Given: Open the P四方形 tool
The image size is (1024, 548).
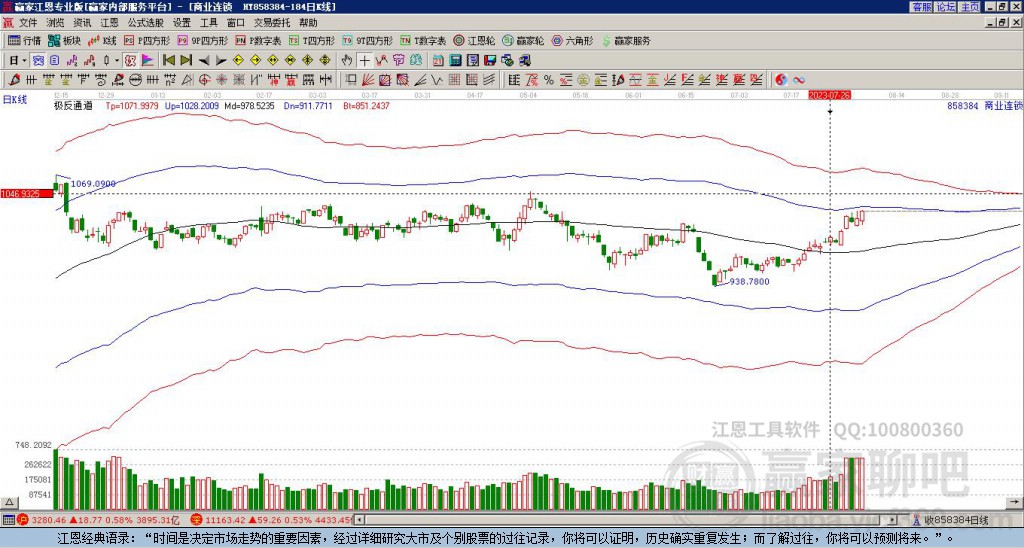Looking at the screenshot, I should (x=147, y=40).
